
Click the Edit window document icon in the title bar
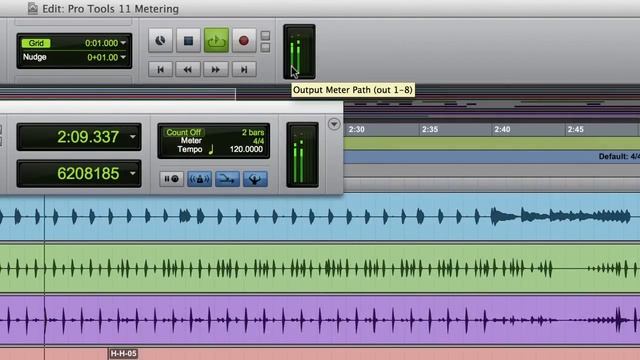pos(32,8)
